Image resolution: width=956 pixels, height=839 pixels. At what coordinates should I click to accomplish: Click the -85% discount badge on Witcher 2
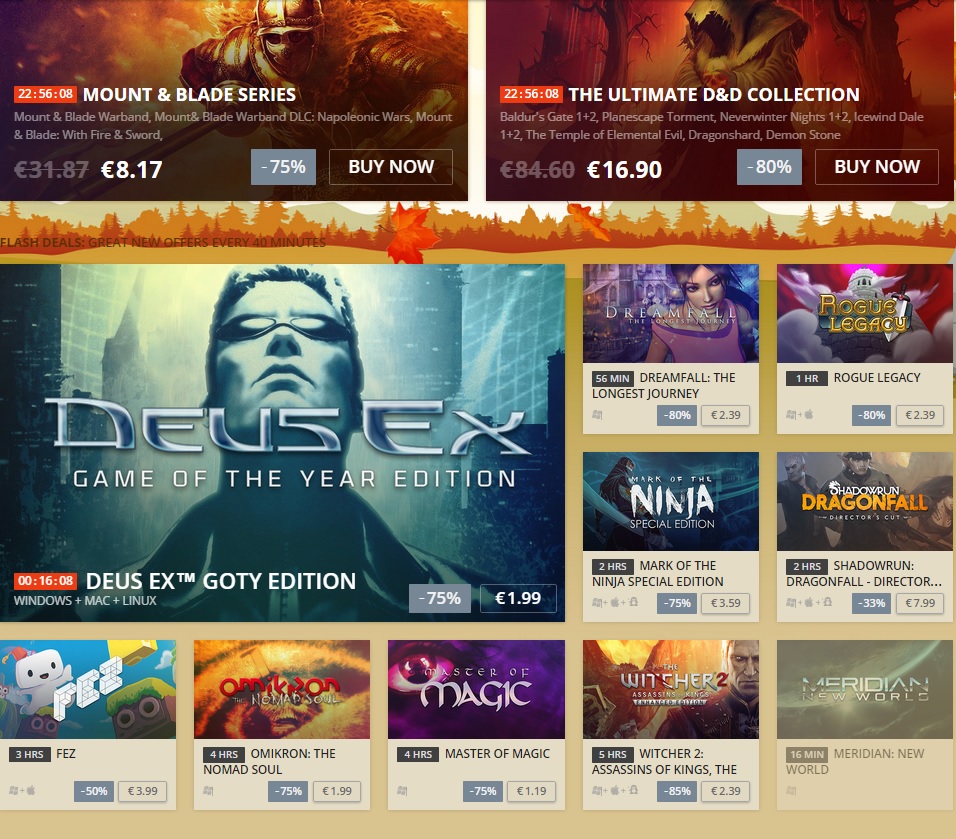677,791
